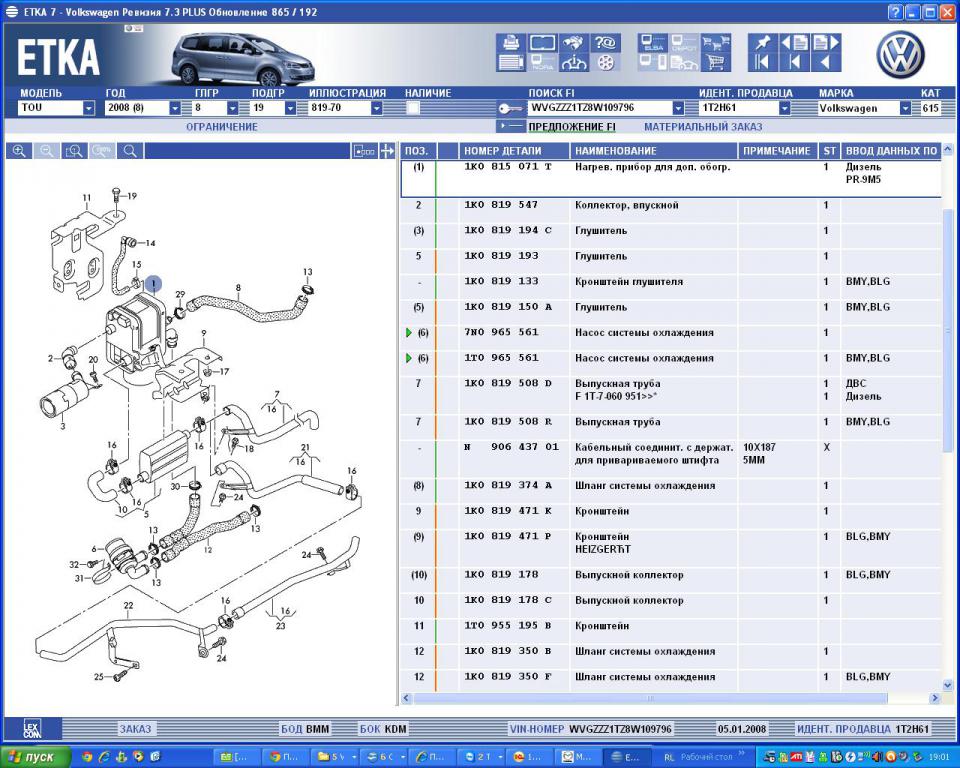Click the expand panel arrow icon
960x768 pixels.
387,151
